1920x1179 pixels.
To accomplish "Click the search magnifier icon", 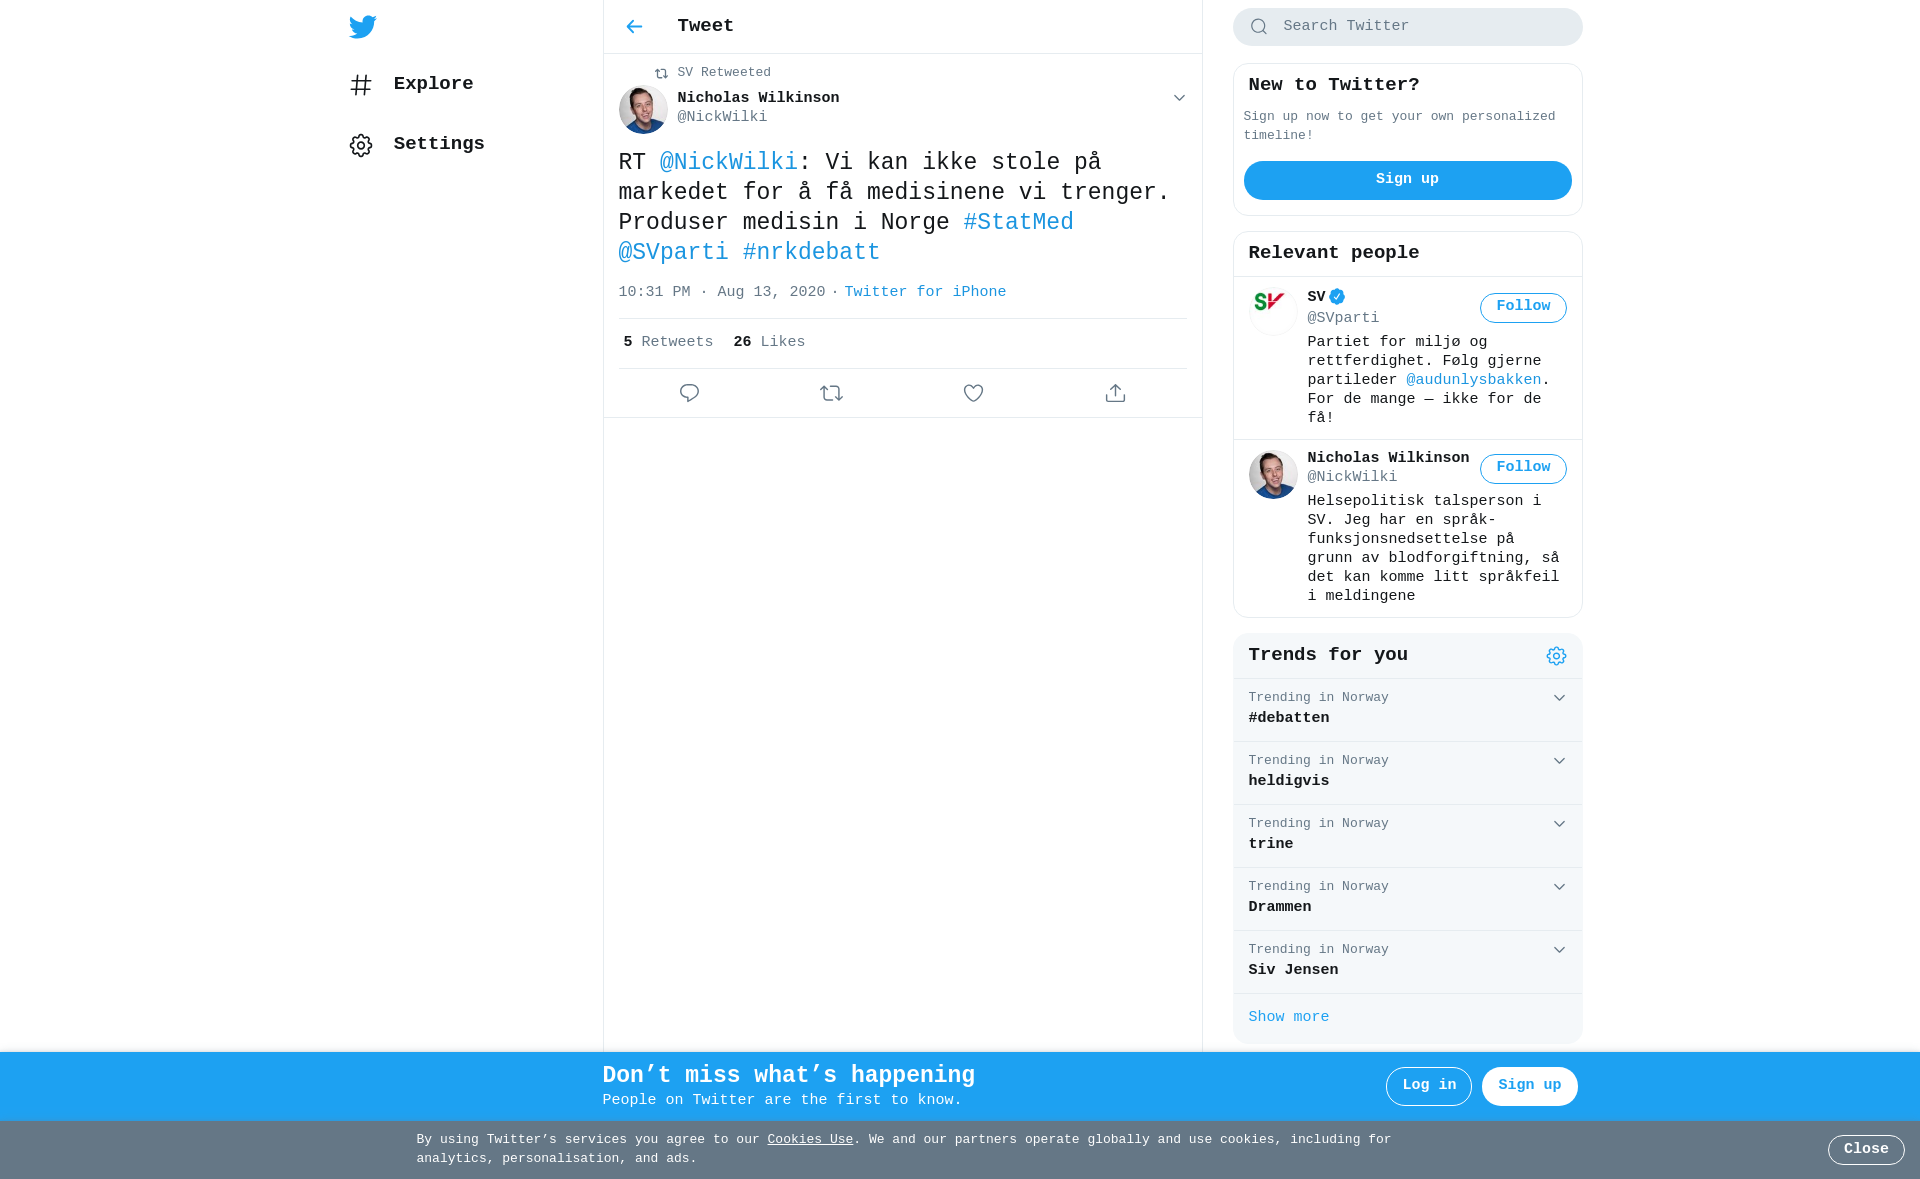I will click(x=1259, y=27).
